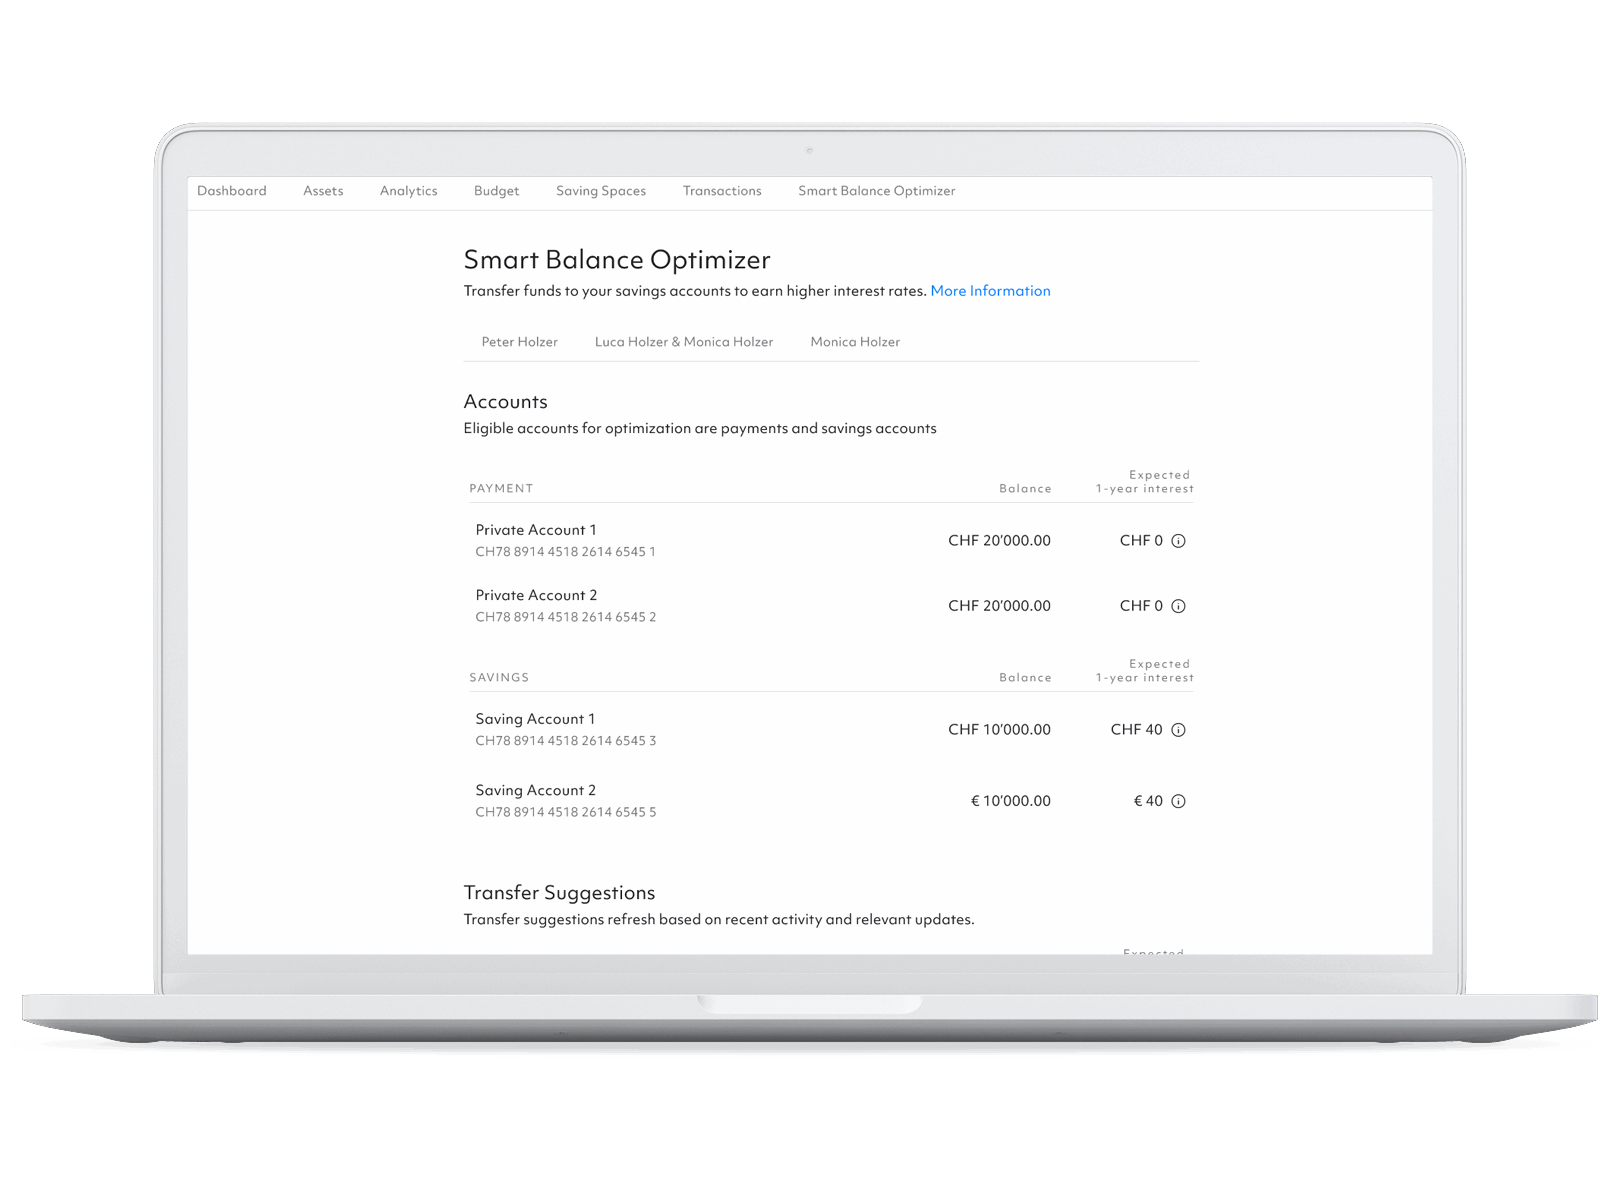Open the Budget page

point(496,191)
